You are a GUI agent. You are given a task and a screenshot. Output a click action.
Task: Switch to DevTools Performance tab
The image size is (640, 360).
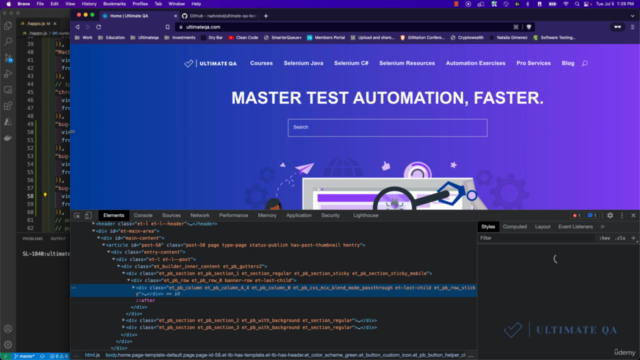point(233,216)
